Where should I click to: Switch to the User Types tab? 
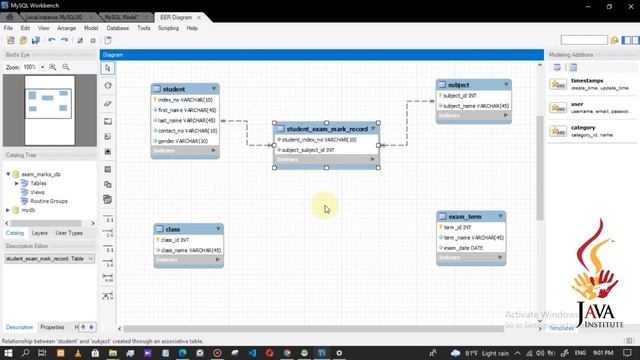[x=69, y=233]
